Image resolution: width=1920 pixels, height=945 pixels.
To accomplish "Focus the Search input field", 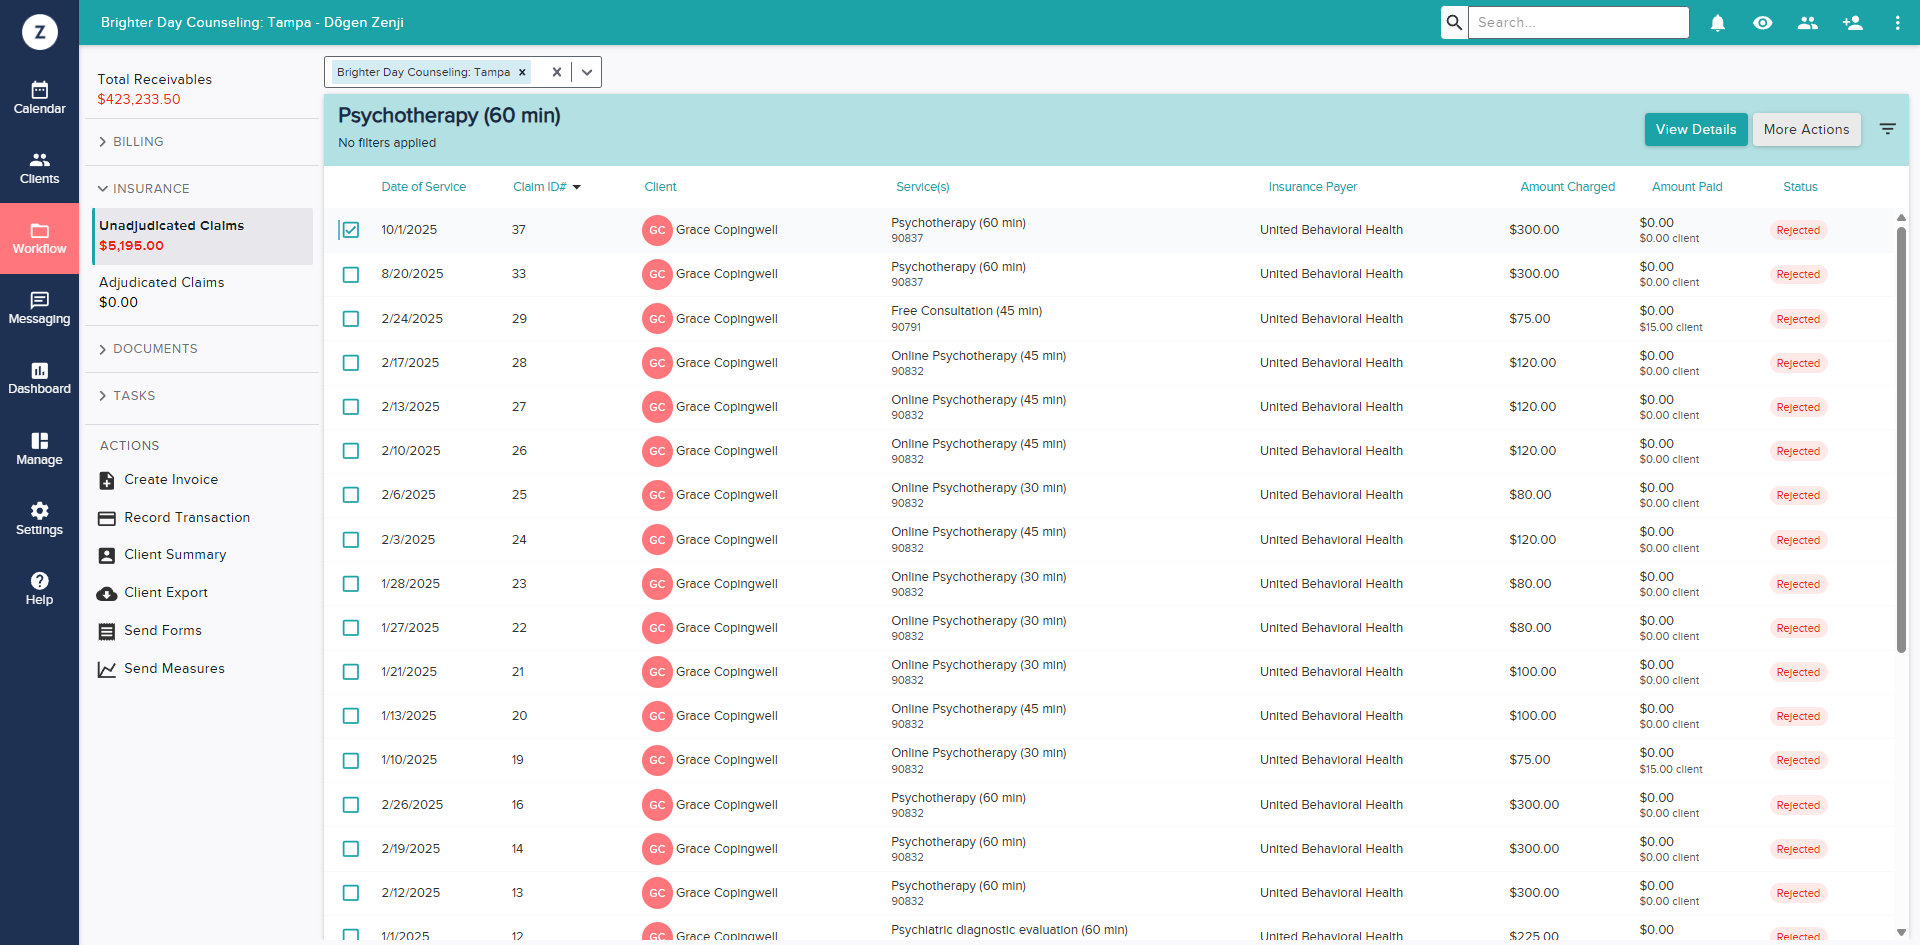I will [1578, 22].
